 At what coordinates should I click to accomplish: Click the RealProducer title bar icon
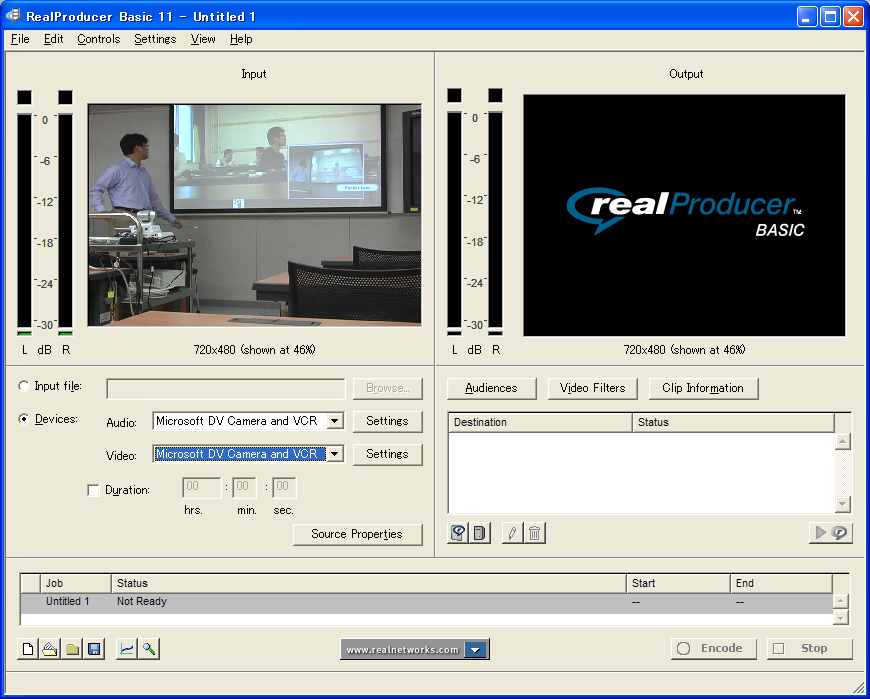(13, 16)
